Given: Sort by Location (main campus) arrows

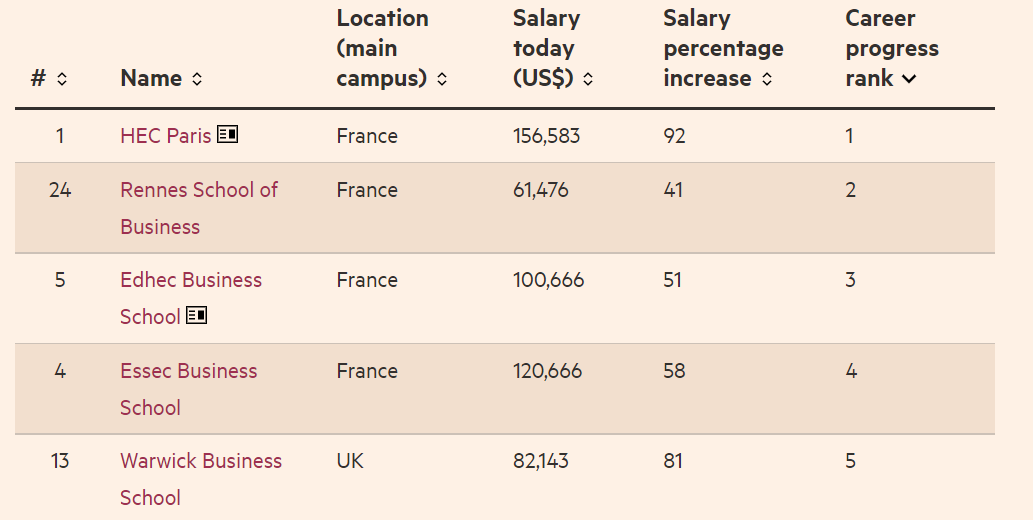Looking at the screenshot, I should click(x=442, y=79).
